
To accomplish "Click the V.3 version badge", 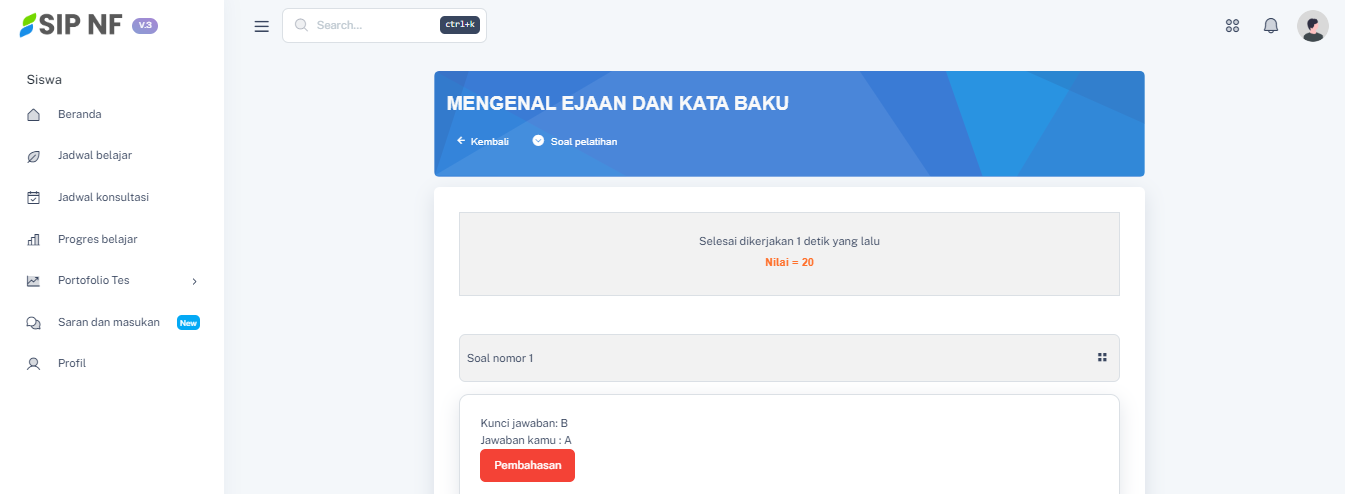I will [x=145, y=25].
